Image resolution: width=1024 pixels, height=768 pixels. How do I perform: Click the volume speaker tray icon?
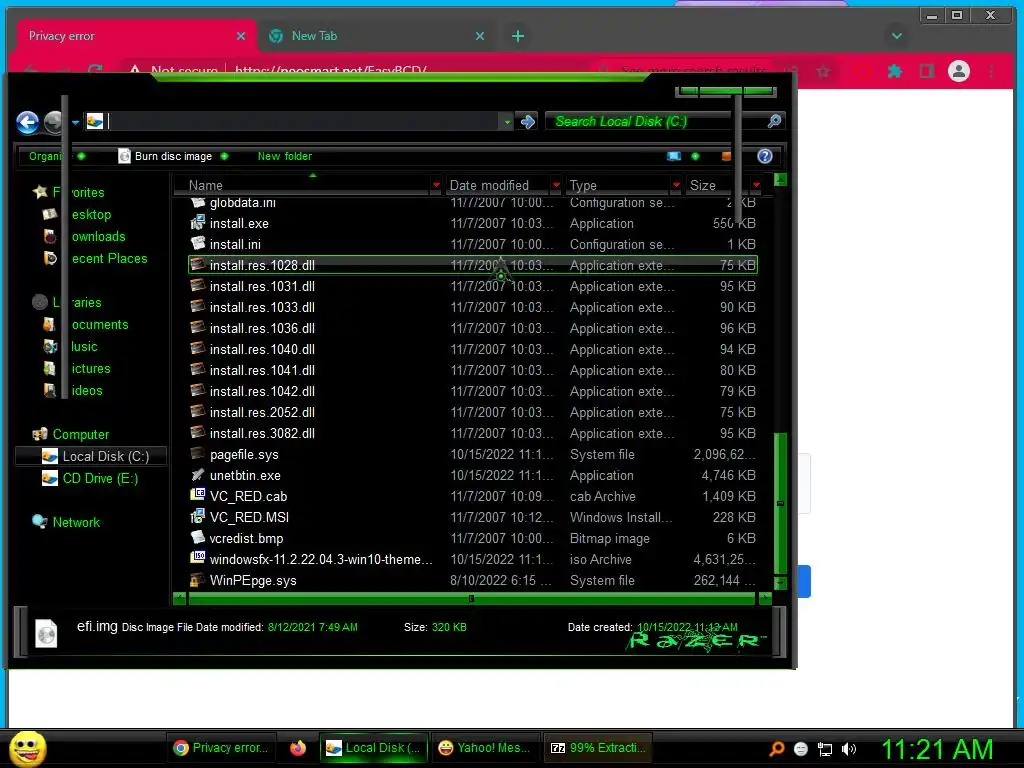[848, 749]
